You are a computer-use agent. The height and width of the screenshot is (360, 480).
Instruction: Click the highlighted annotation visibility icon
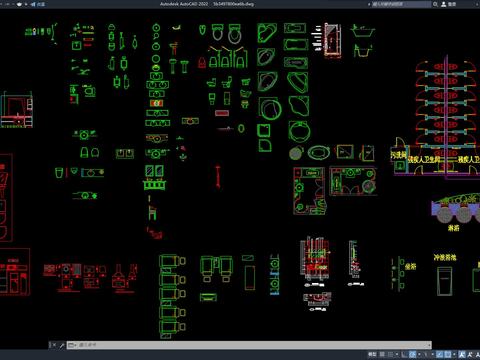pos(462,354)
